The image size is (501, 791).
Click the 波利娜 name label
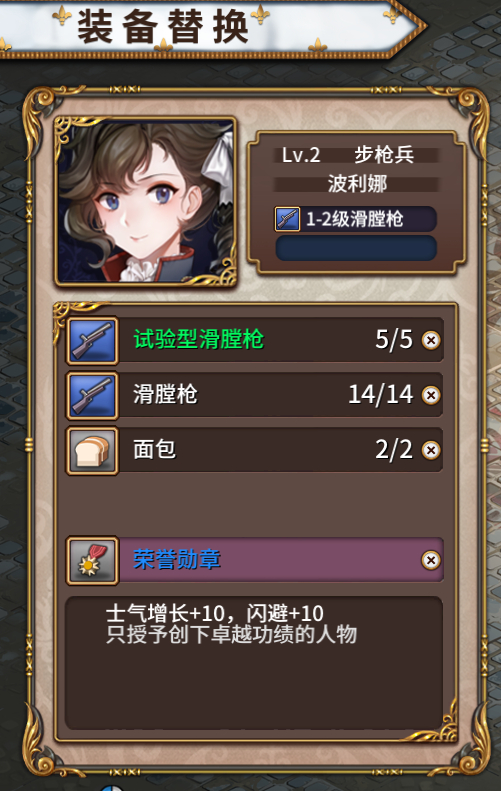click(357, 184)
